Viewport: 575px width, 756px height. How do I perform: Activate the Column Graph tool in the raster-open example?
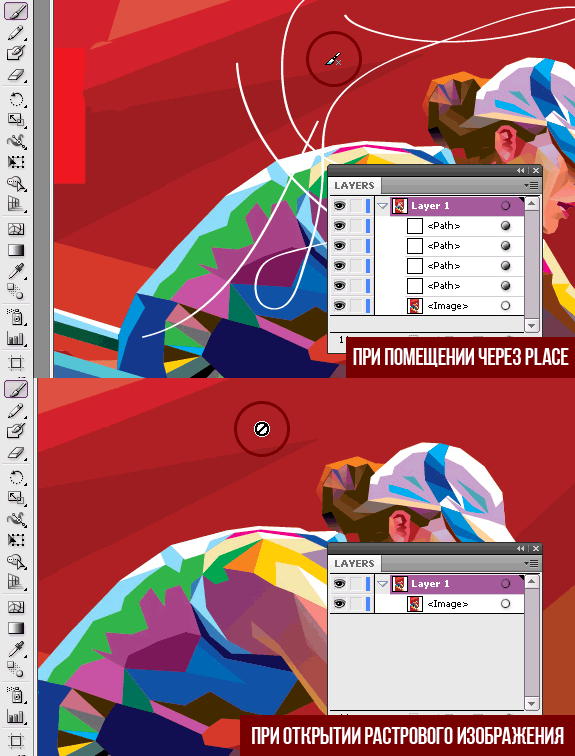(x=16, y=716)
